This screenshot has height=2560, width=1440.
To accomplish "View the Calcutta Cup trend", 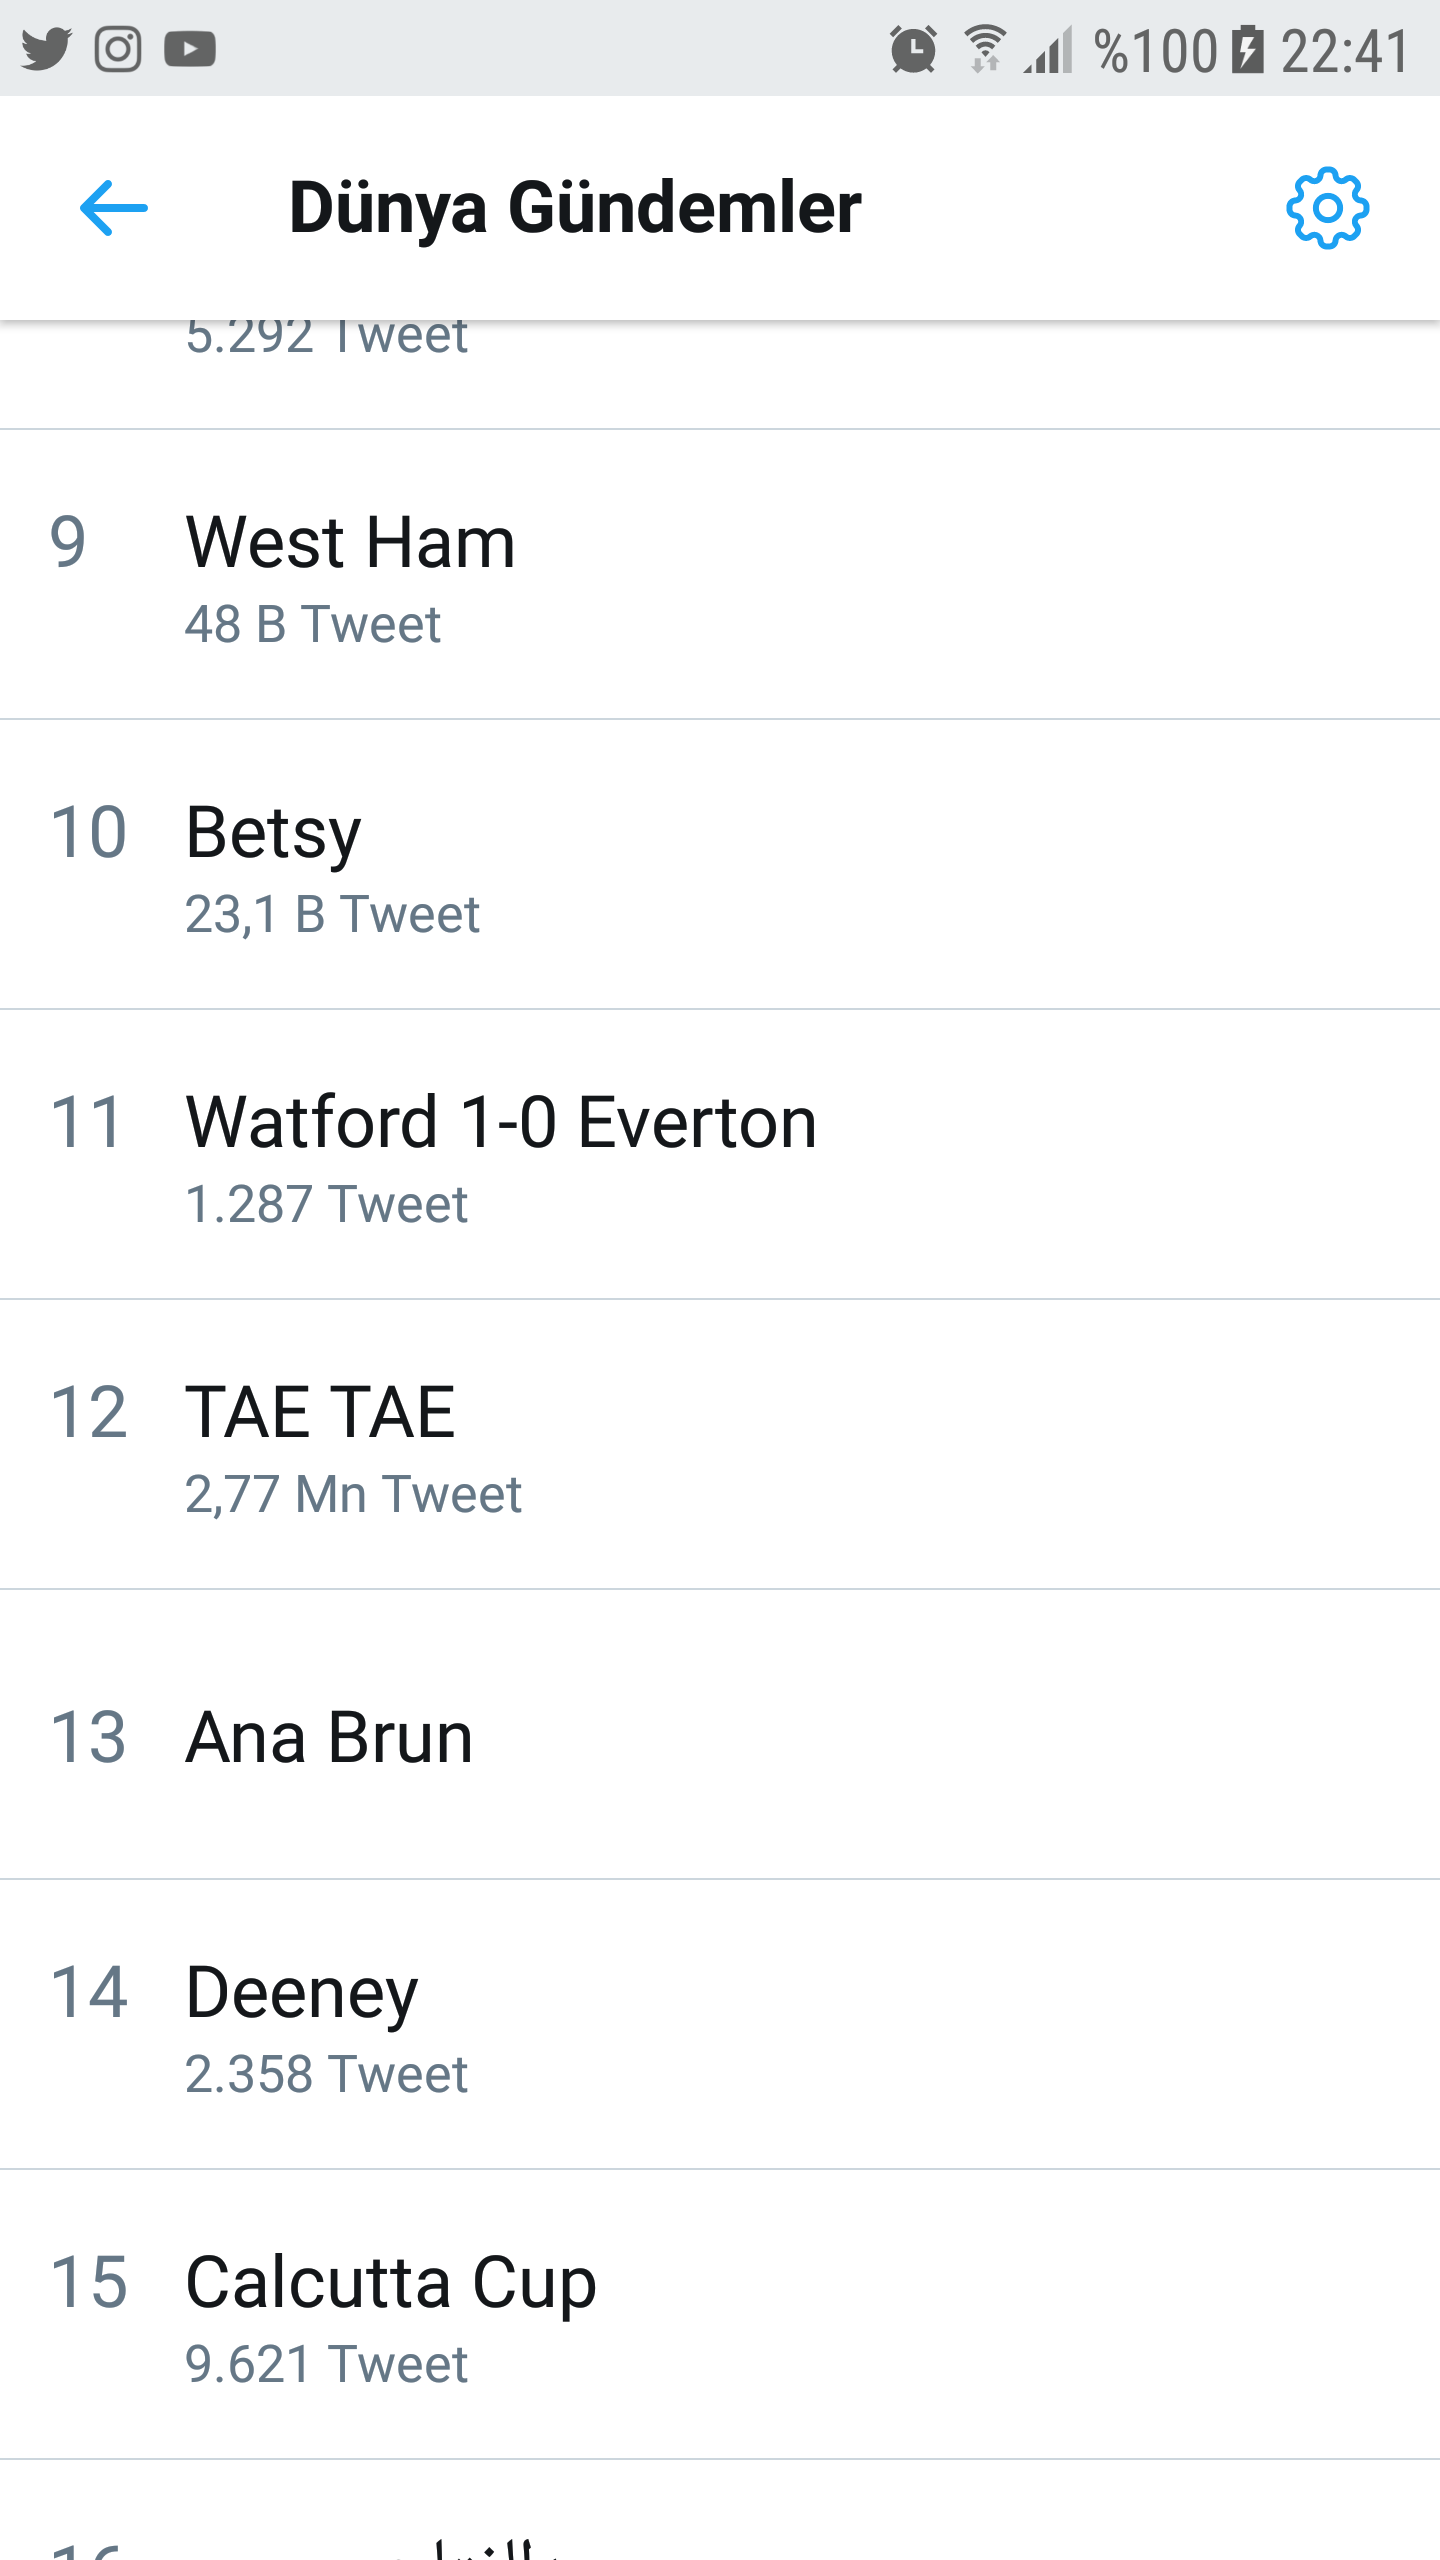I will pos(391,2283).
